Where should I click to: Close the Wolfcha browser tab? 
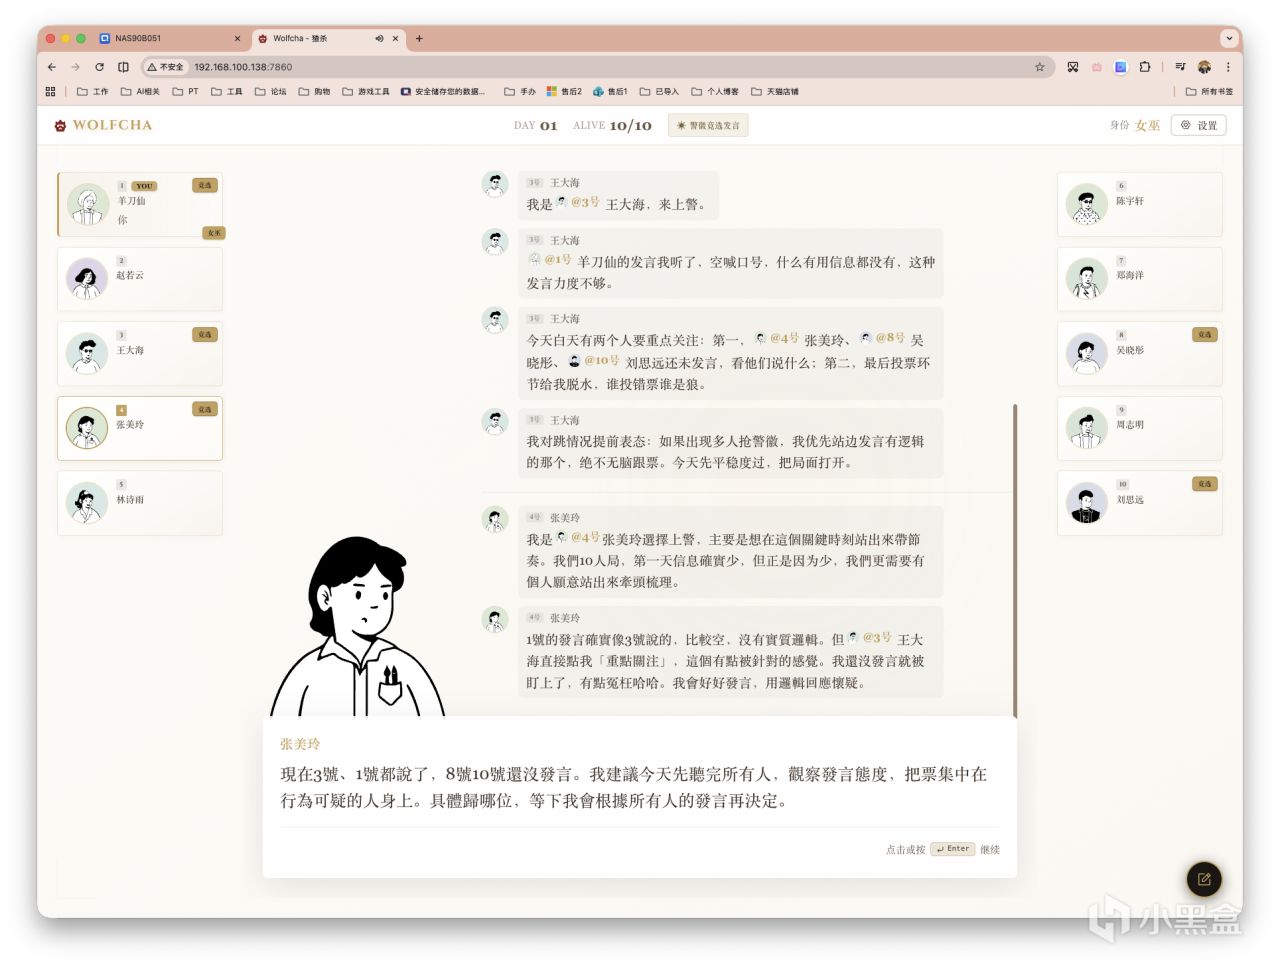(396, 39)
